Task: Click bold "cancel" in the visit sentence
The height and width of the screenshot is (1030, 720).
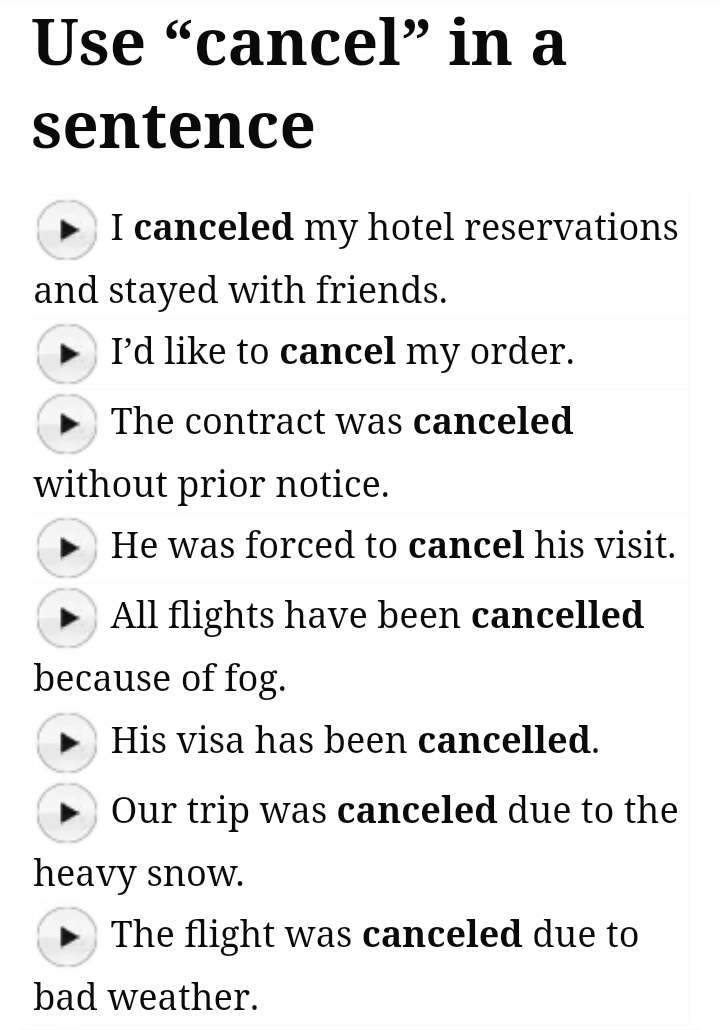Action: [465, 546]
